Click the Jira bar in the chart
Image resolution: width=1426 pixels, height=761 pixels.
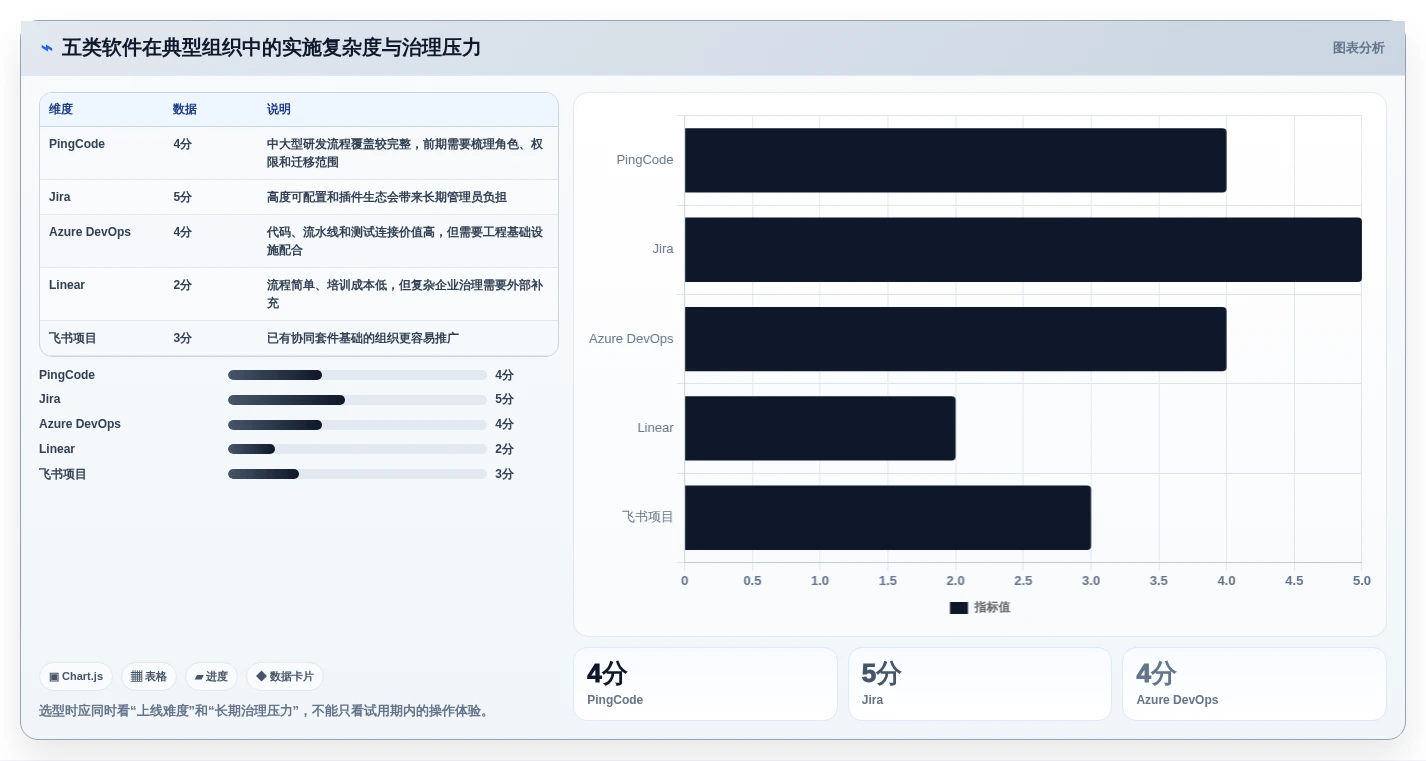(x=1023, y=249)
